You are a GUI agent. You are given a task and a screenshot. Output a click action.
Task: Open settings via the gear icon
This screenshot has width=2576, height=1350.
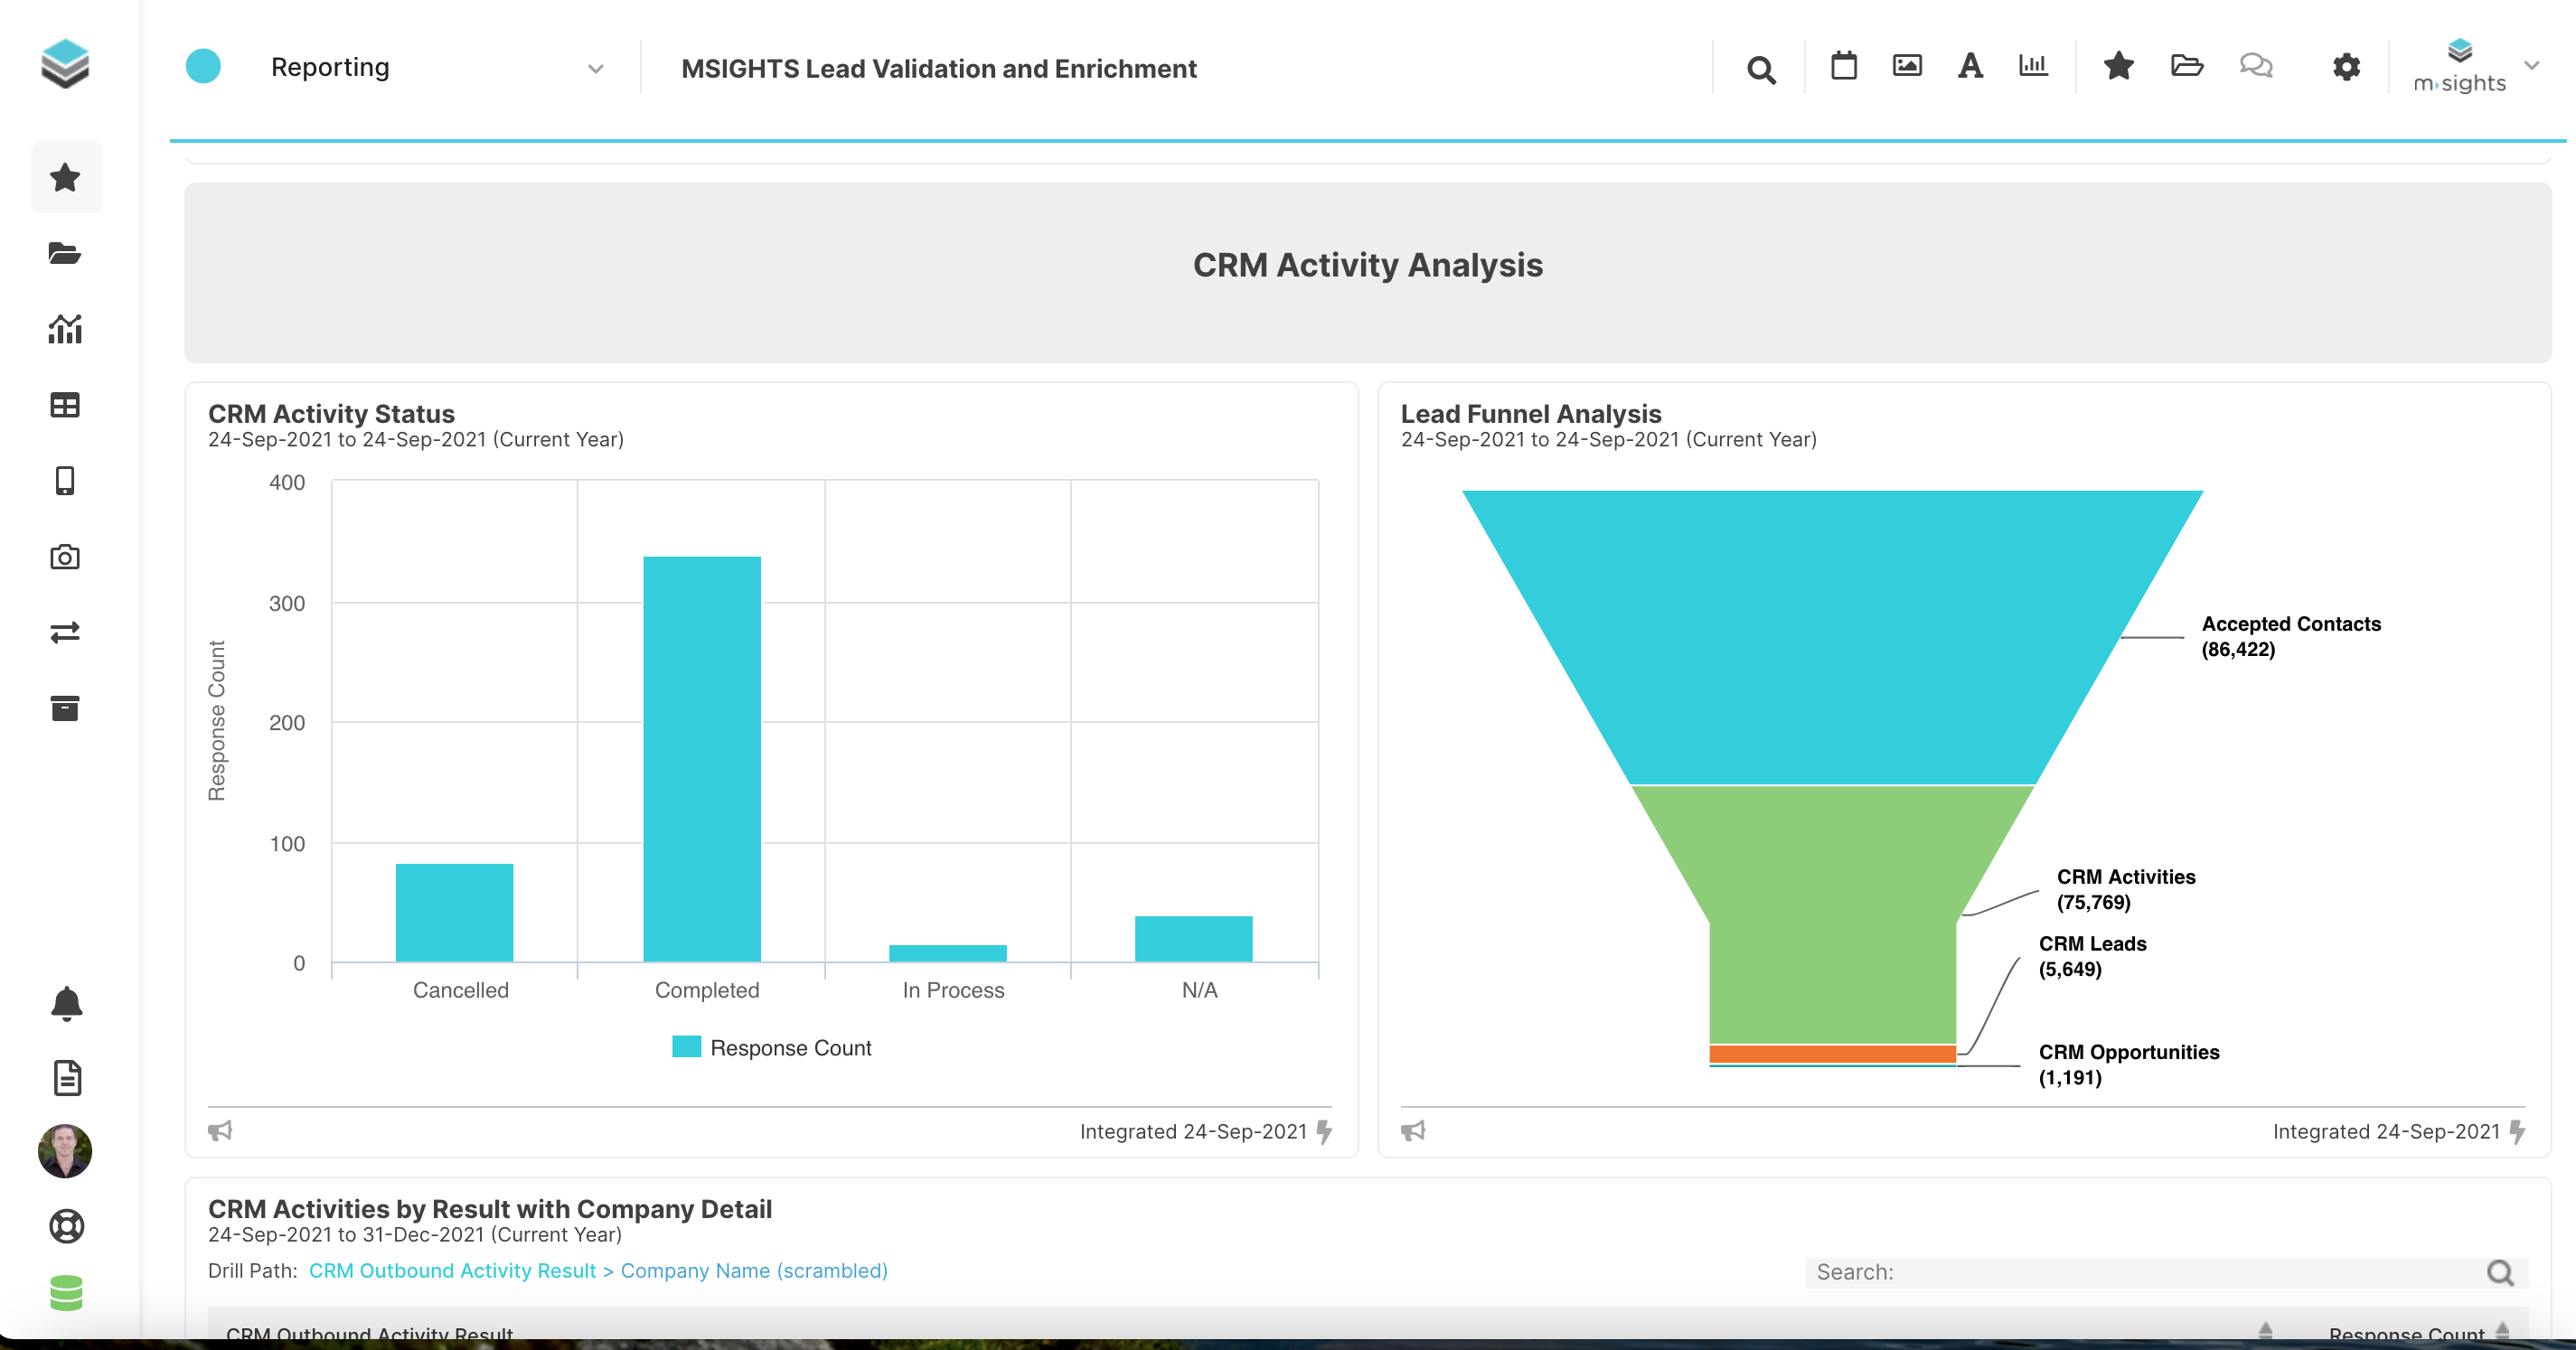(x=2346, y=67)
